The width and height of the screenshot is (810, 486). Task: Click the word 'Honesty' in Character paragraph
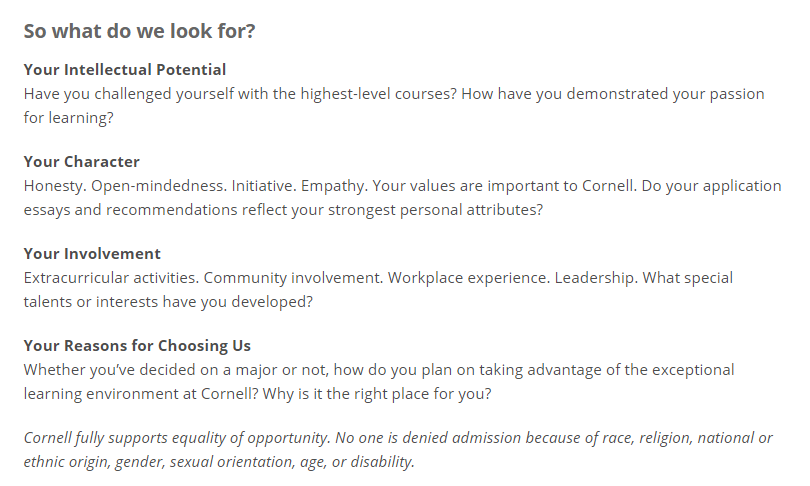[55, 186]
